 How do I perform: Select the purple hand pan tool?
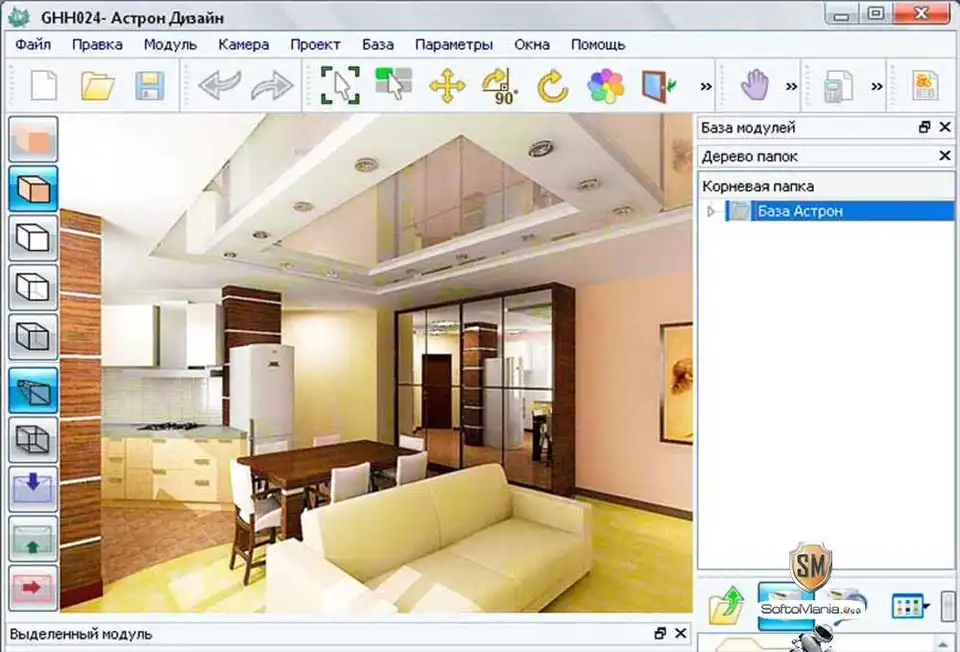[754, 84]
